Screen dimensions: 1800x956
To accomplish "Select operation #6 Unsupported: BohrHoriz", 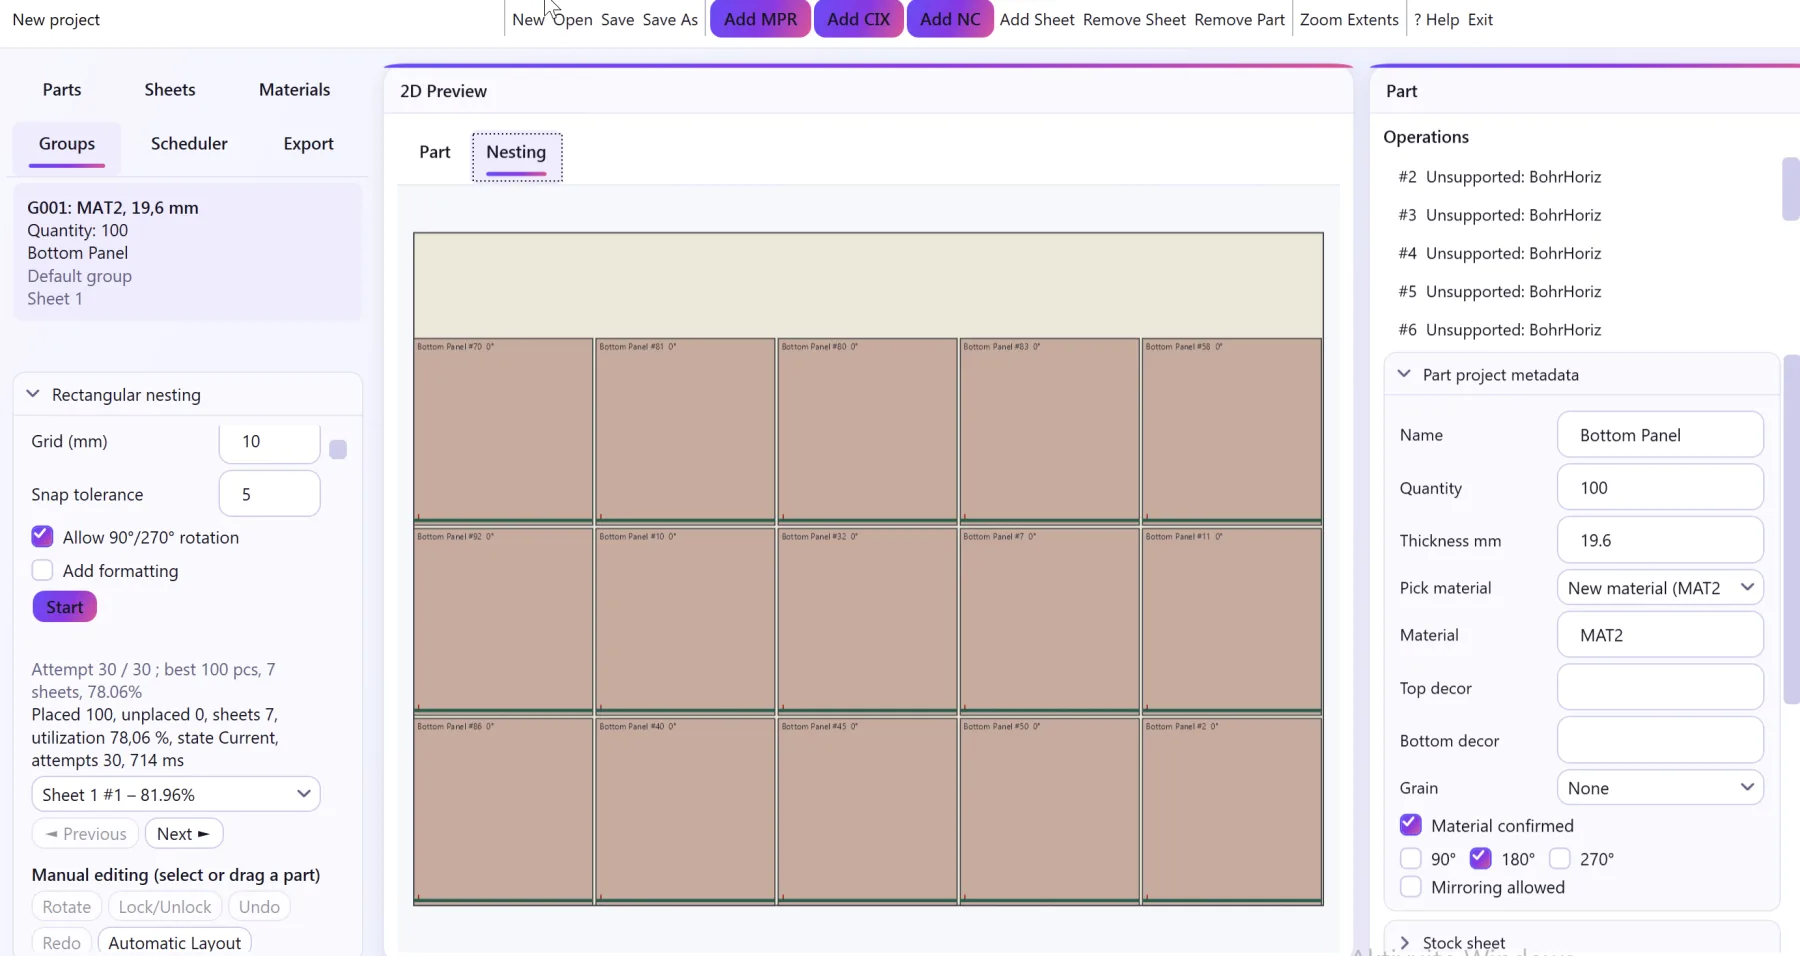I will (x=1500, y=330).
